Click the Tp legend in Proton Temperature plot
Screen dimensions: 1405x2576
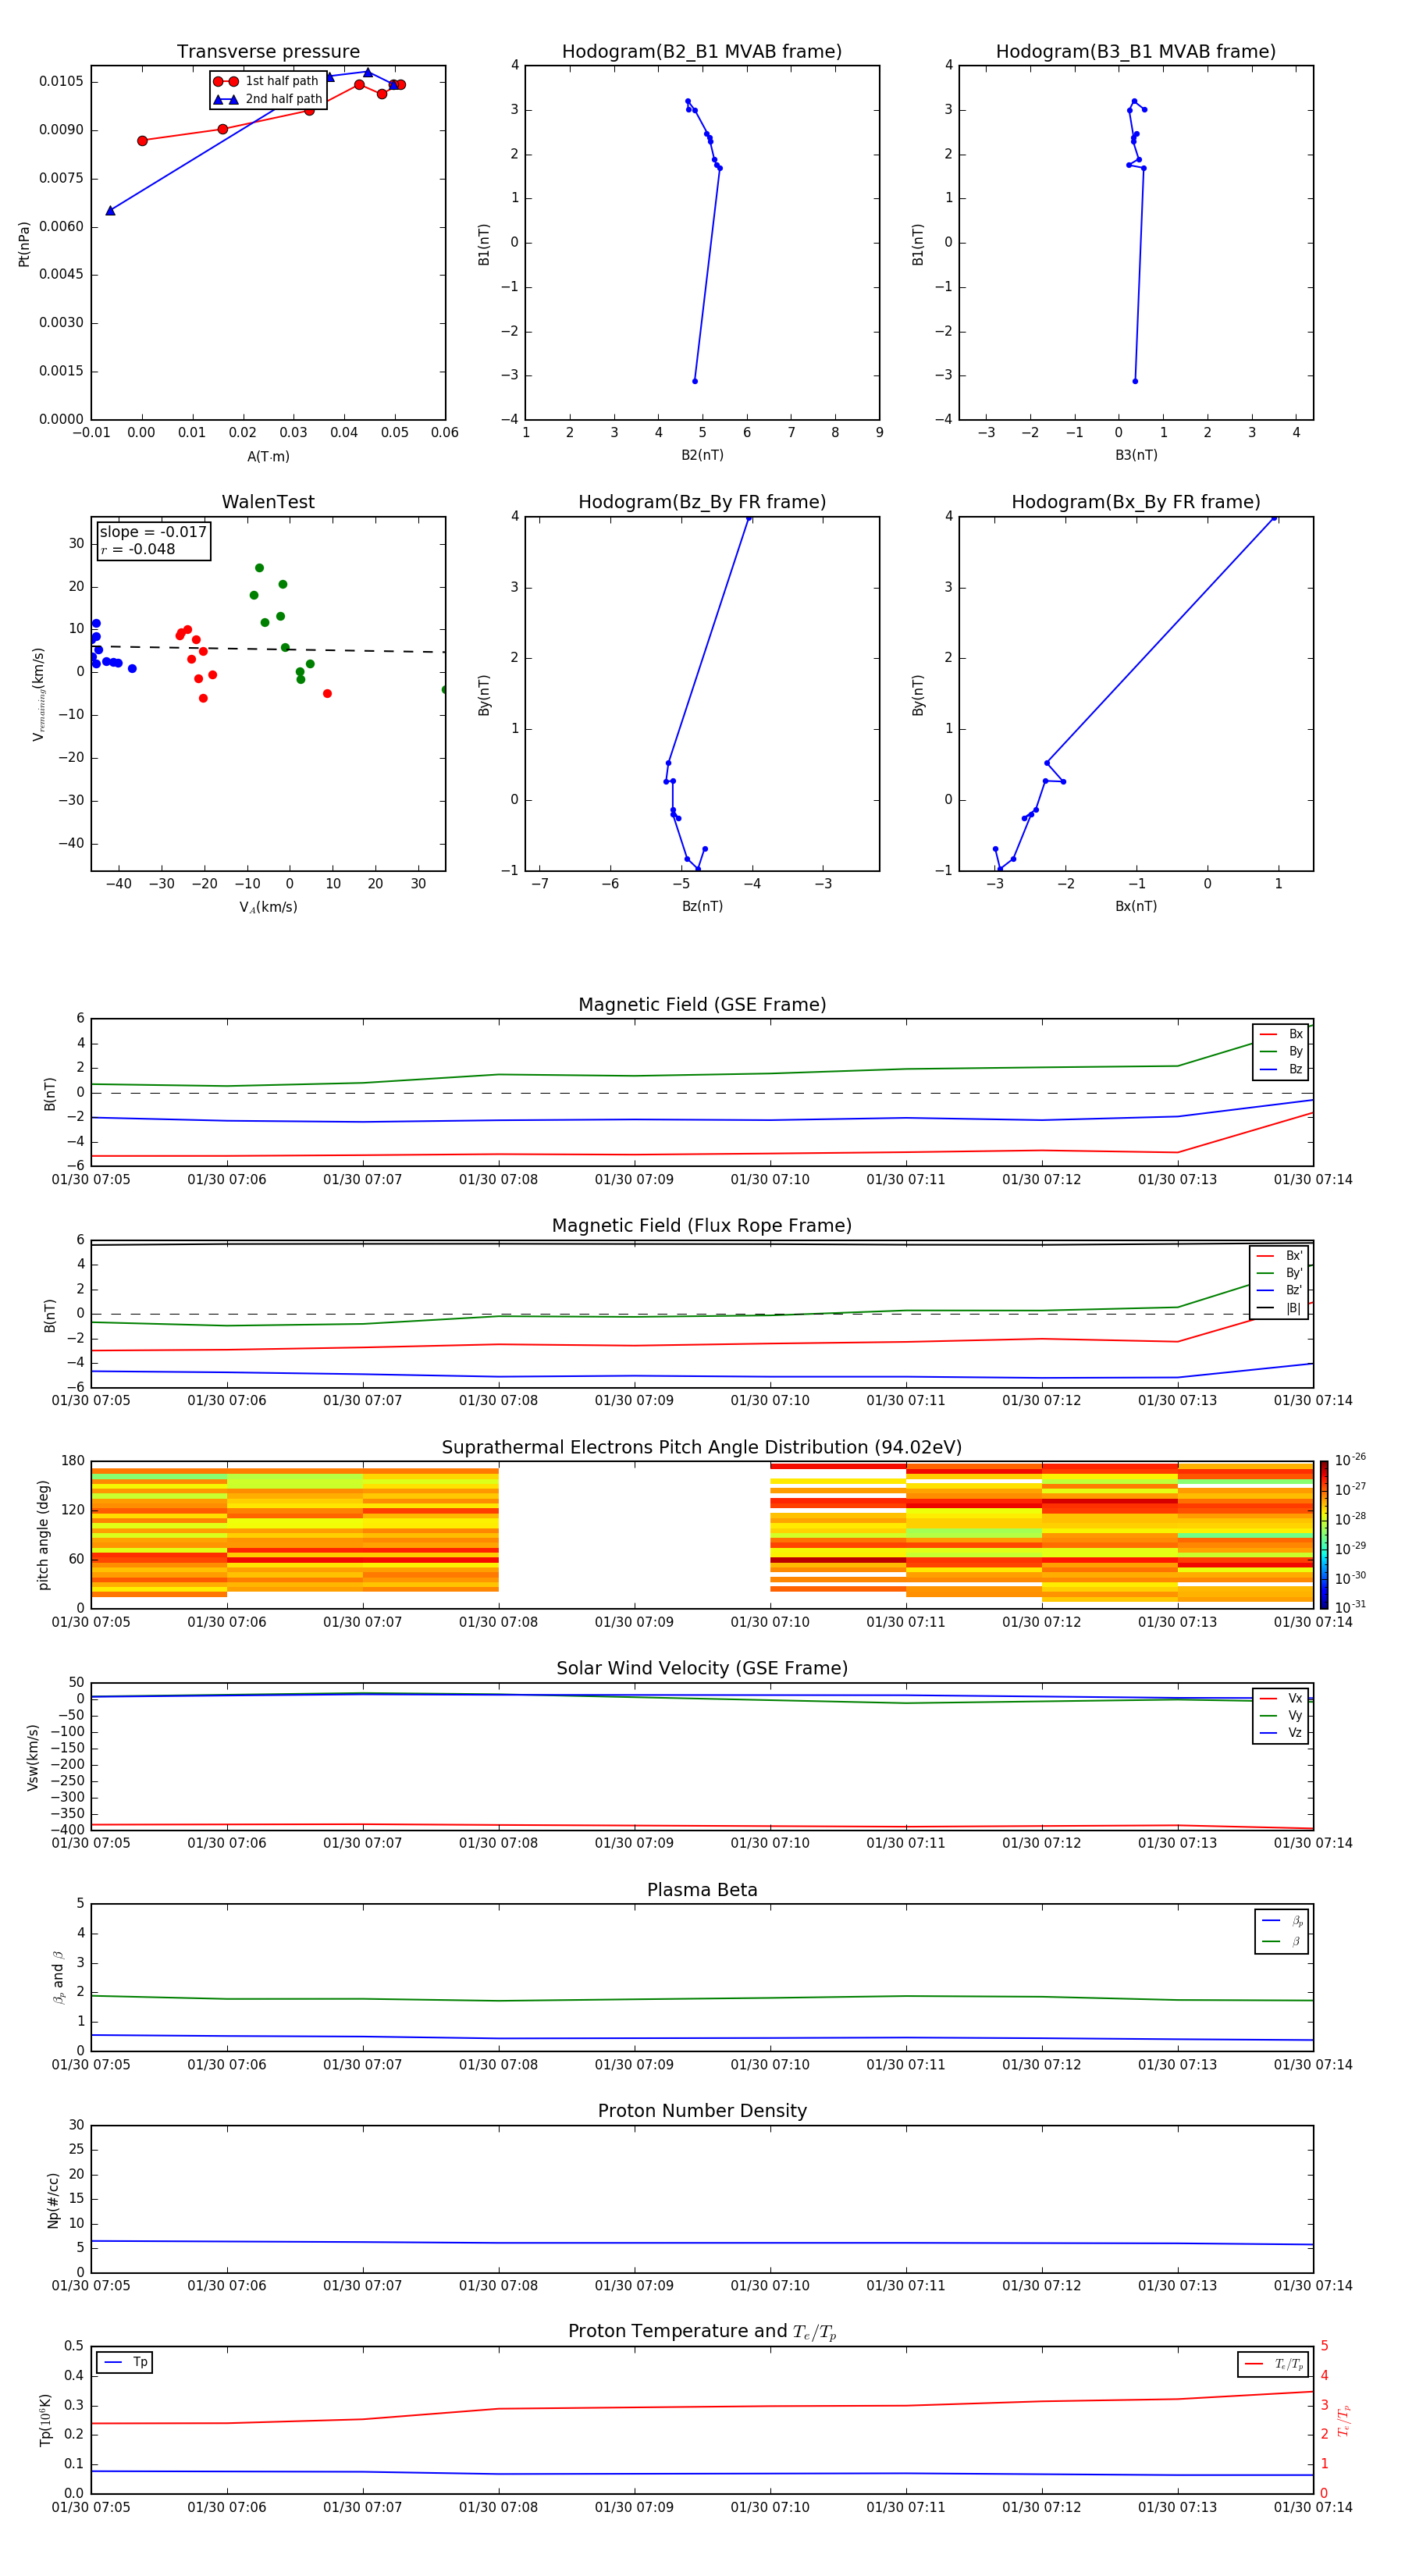point(125,2362)
